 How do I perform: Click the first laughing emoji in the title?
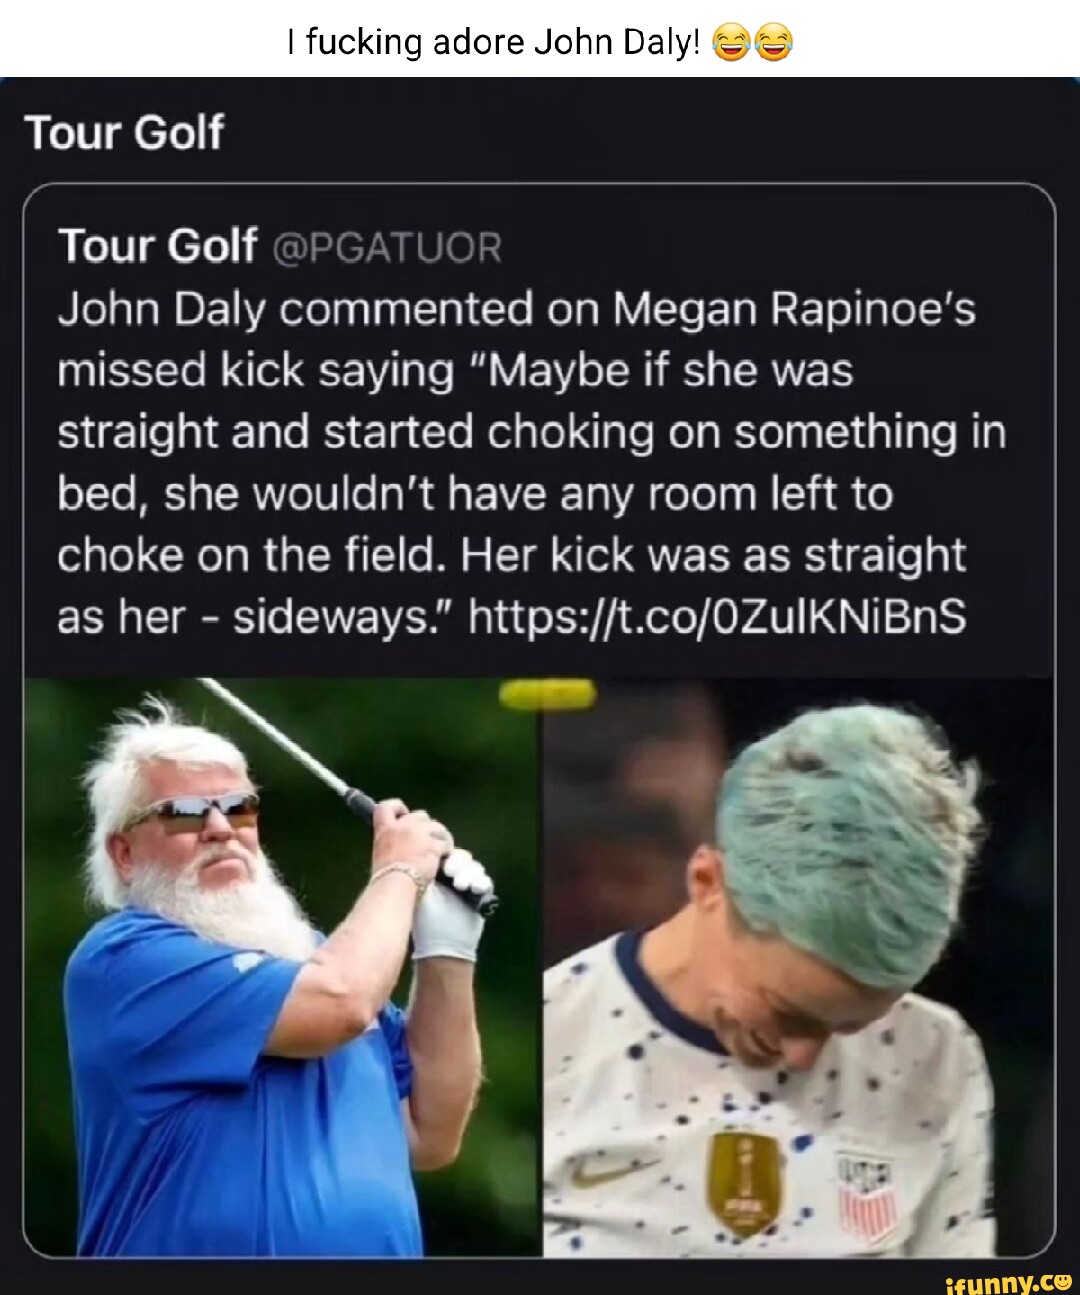730,42
